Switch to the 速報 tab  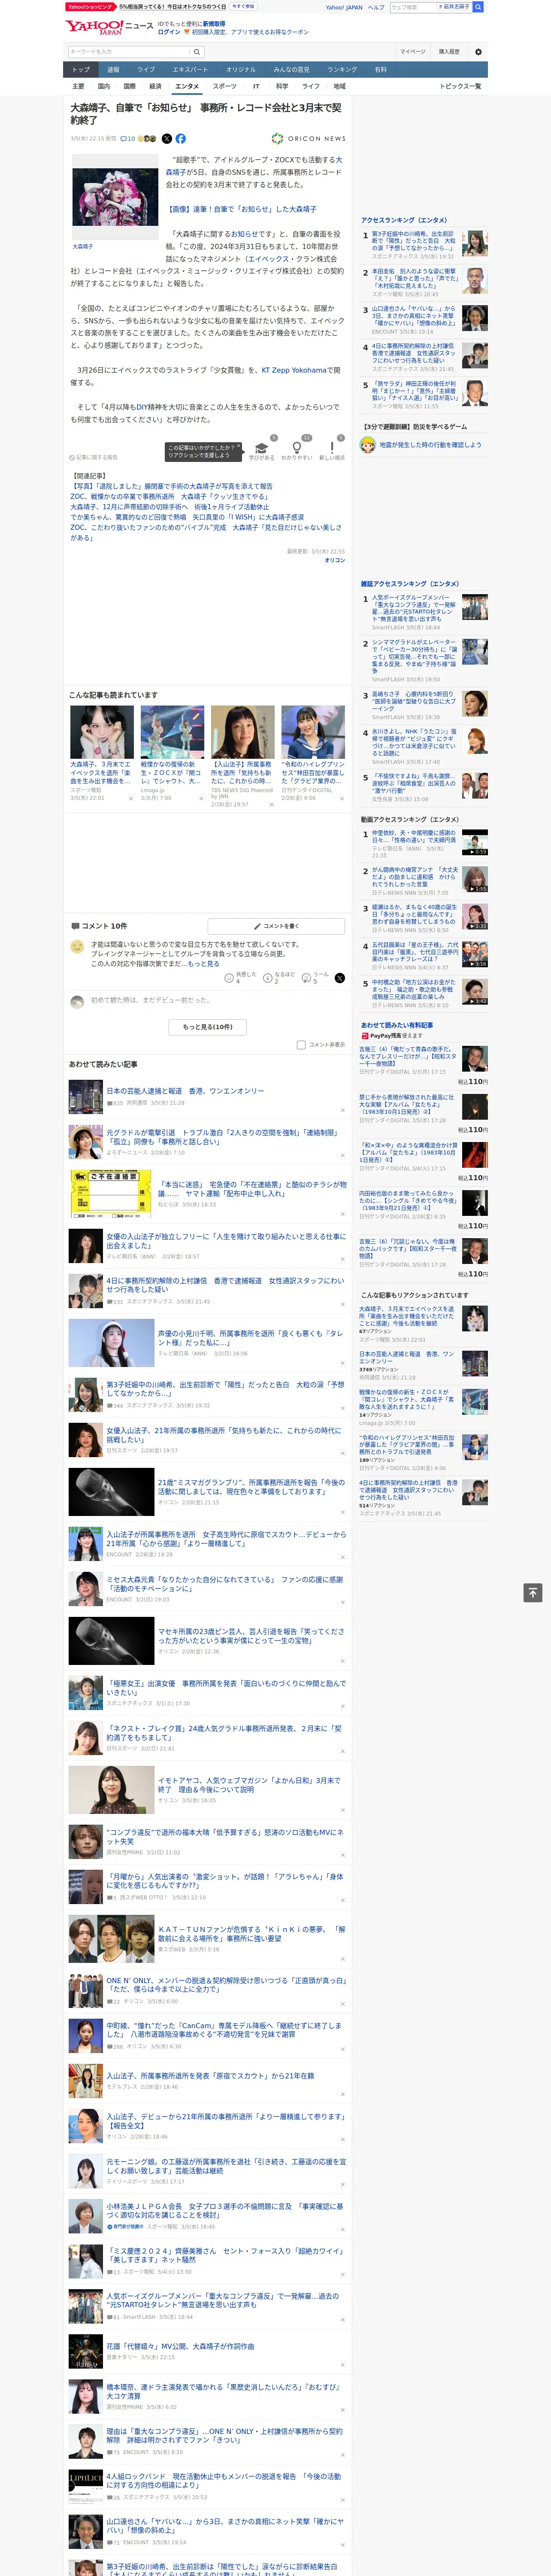click(113, 70)
